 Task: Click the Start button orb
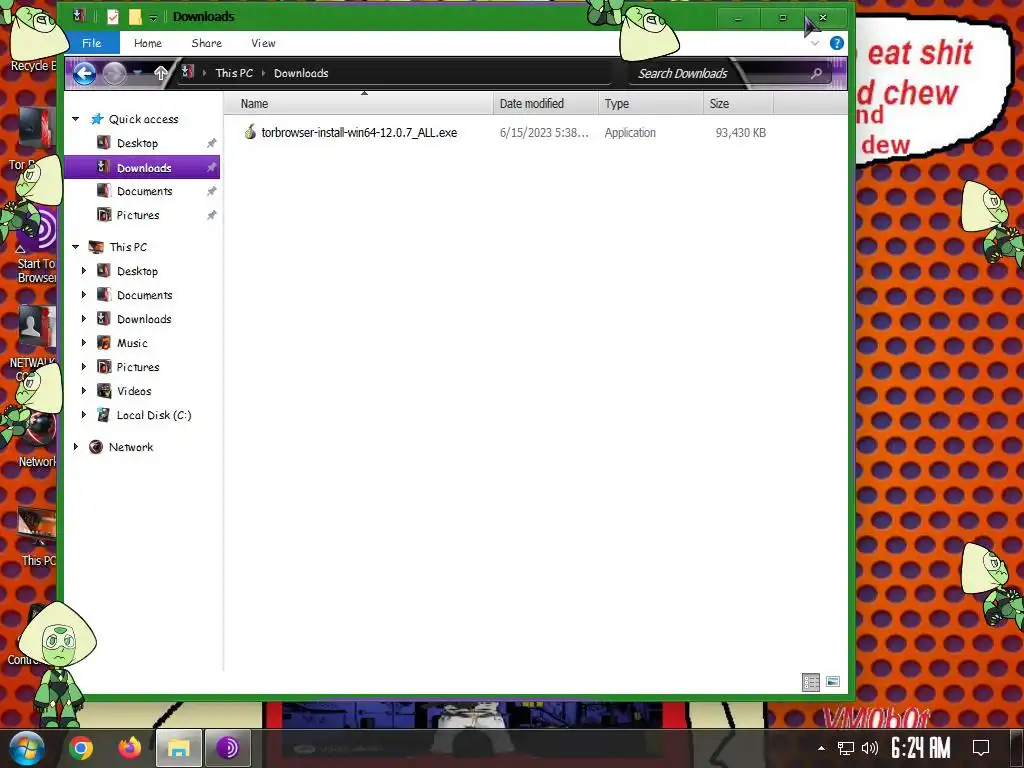26,748
